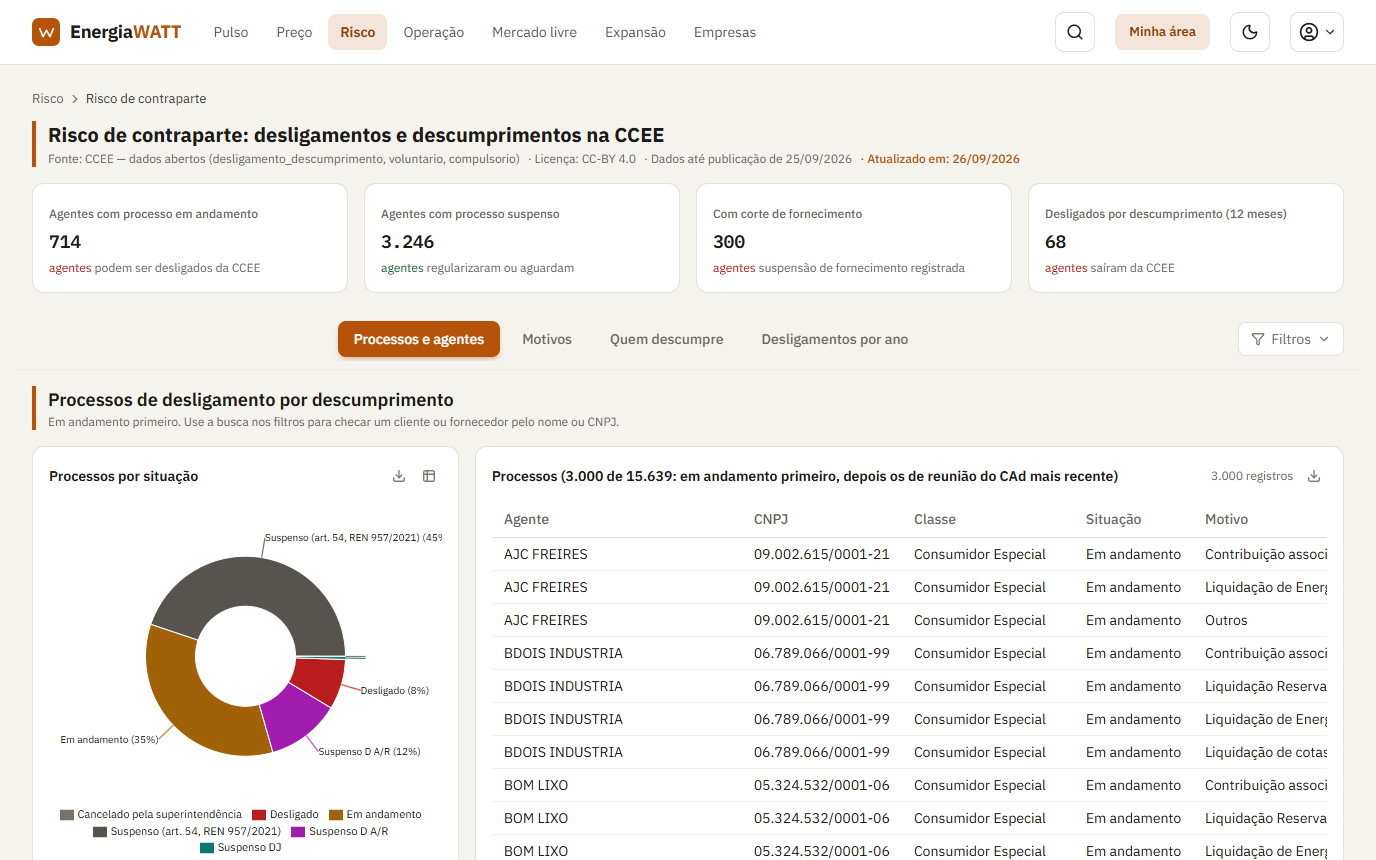Open Expansão section
1376x860 pixels.
coord(635,32)
